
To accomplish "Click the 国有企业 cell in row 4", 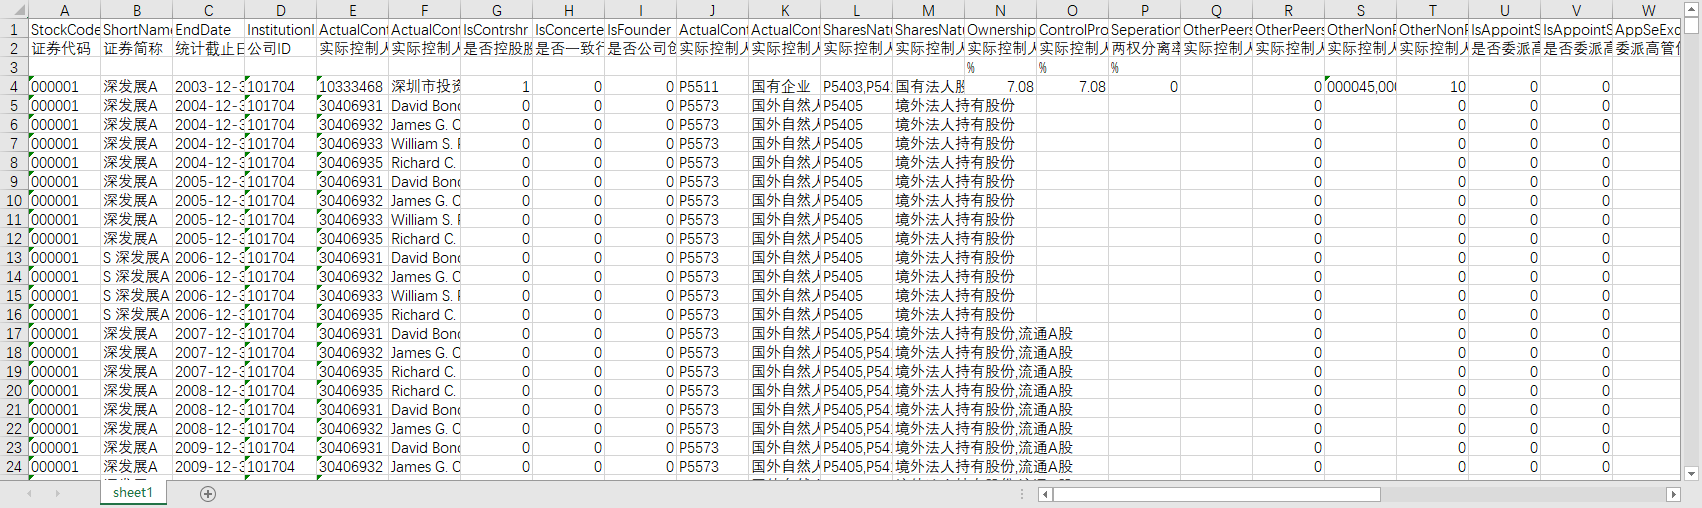I will click(x=785, y=87).
